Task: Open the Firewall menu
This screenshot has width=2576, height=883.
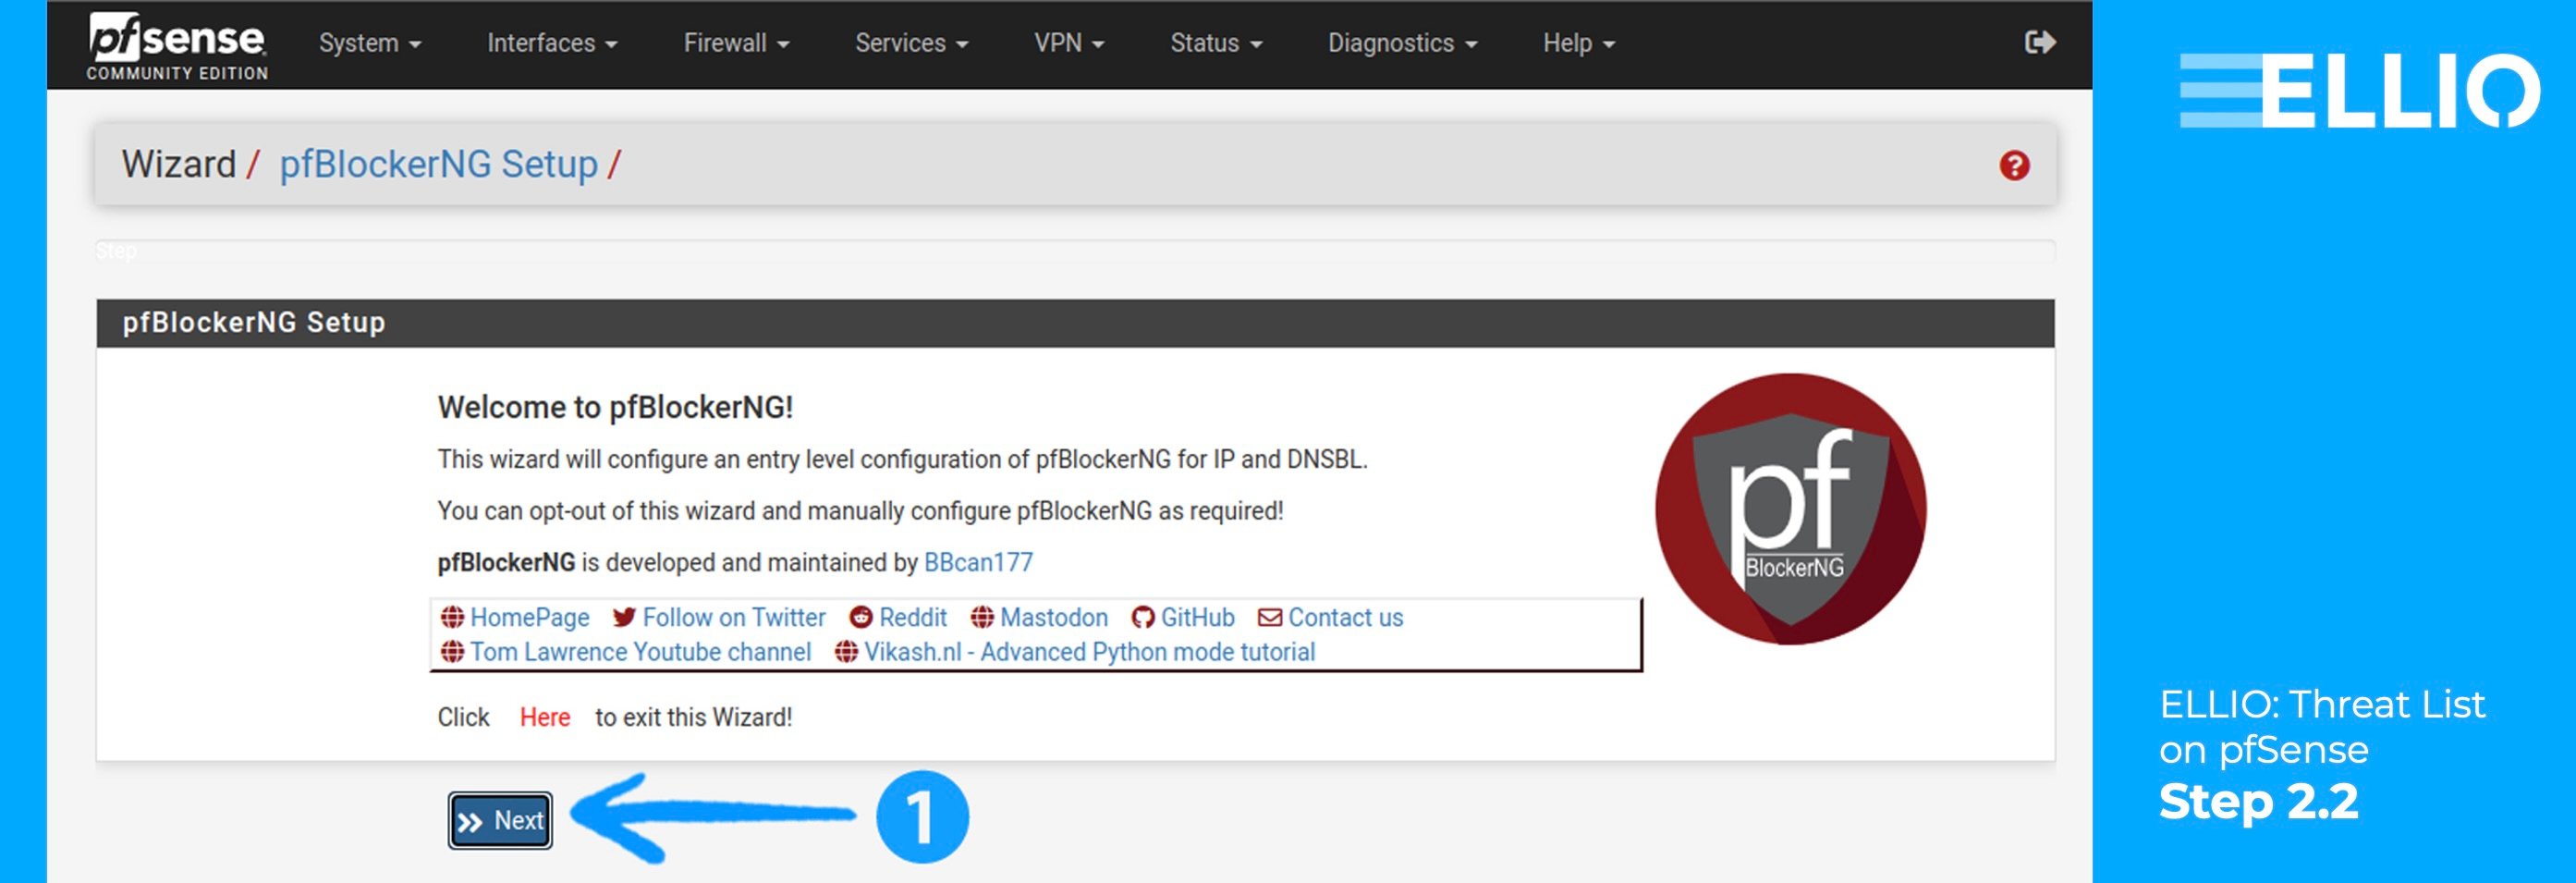Action: [x=736, y=42]
